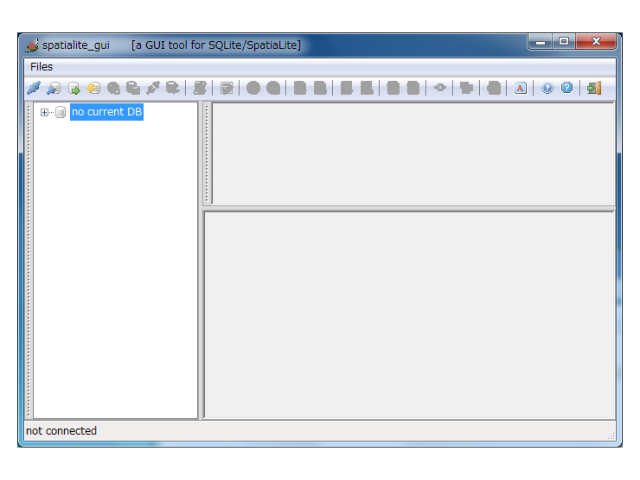The image size is (640, 480).
Task: Click the grayed Query/View composer icon
Action: [x=227, y=88]
